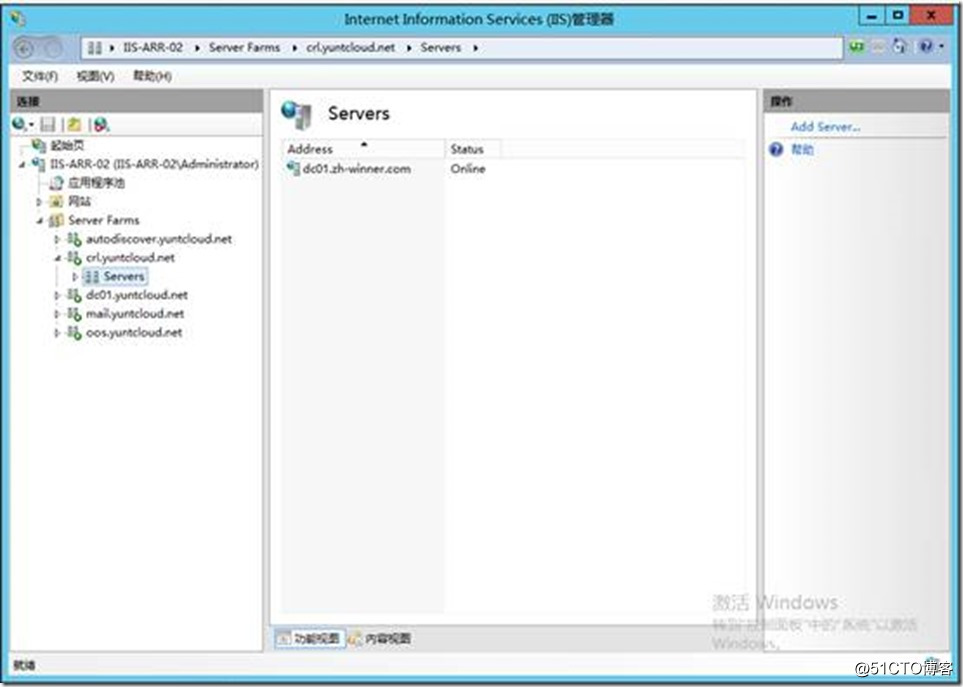The height and width of the screenshot is (687, 963).
Task: Collapse the IIS-ARR-02 server node
Action: pos(22,165)
